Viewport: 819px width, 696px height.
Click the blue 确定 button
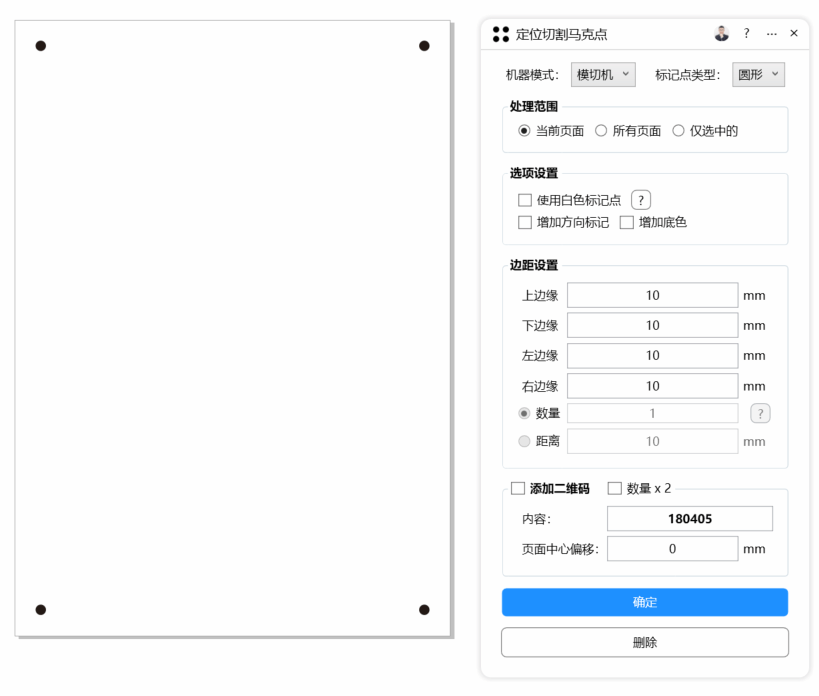(645, 602)
